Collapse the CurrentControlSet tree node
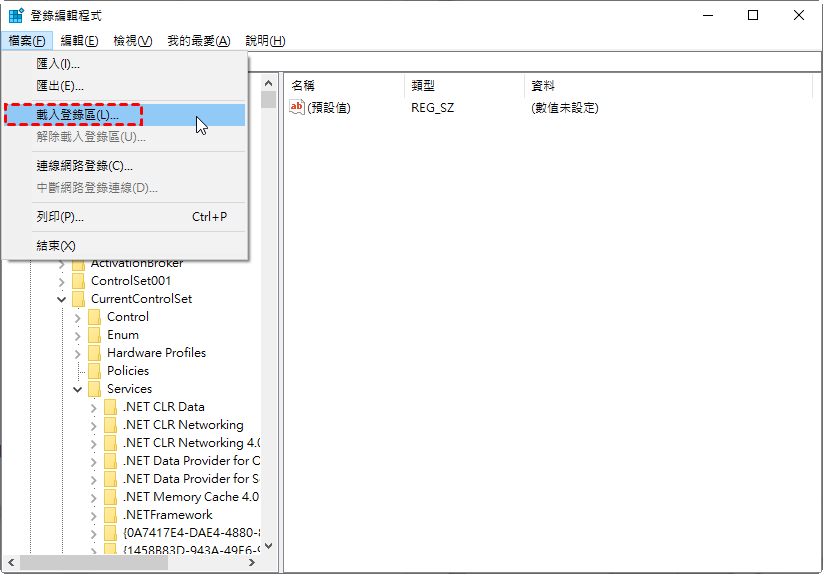823x574 pixels. coord(62,299)
